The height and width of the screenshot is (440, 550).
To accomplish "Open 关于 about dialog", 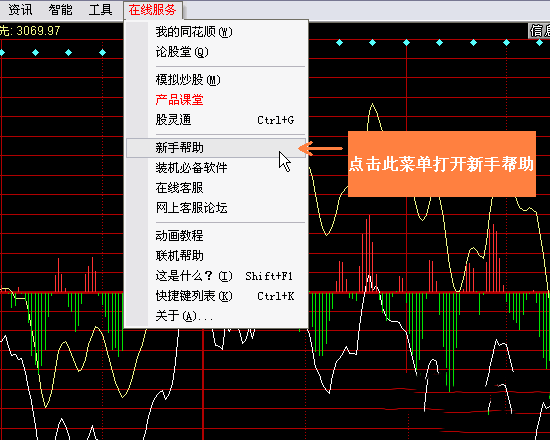I will coord(216,316).
